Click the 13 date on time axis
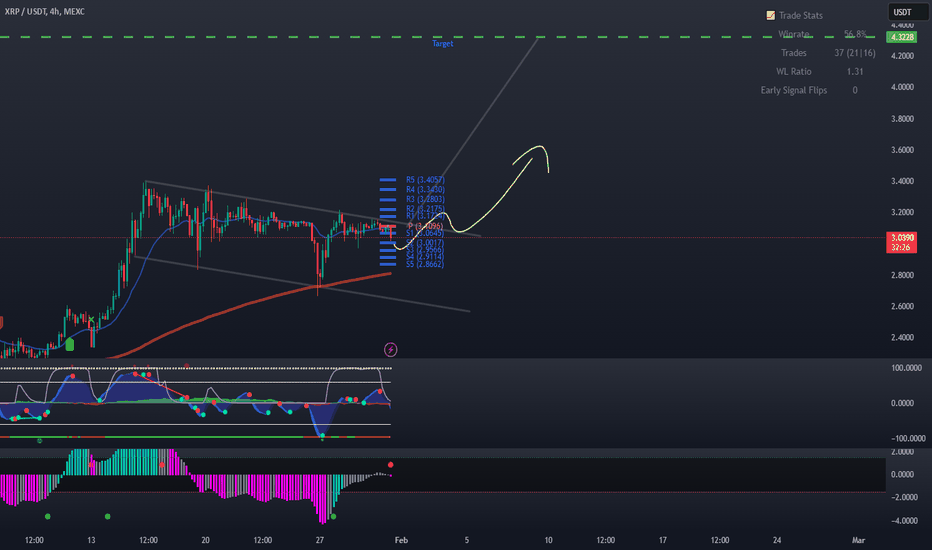Image resolution: width=932 pixels, height=550 pixels. coord(91,540)
